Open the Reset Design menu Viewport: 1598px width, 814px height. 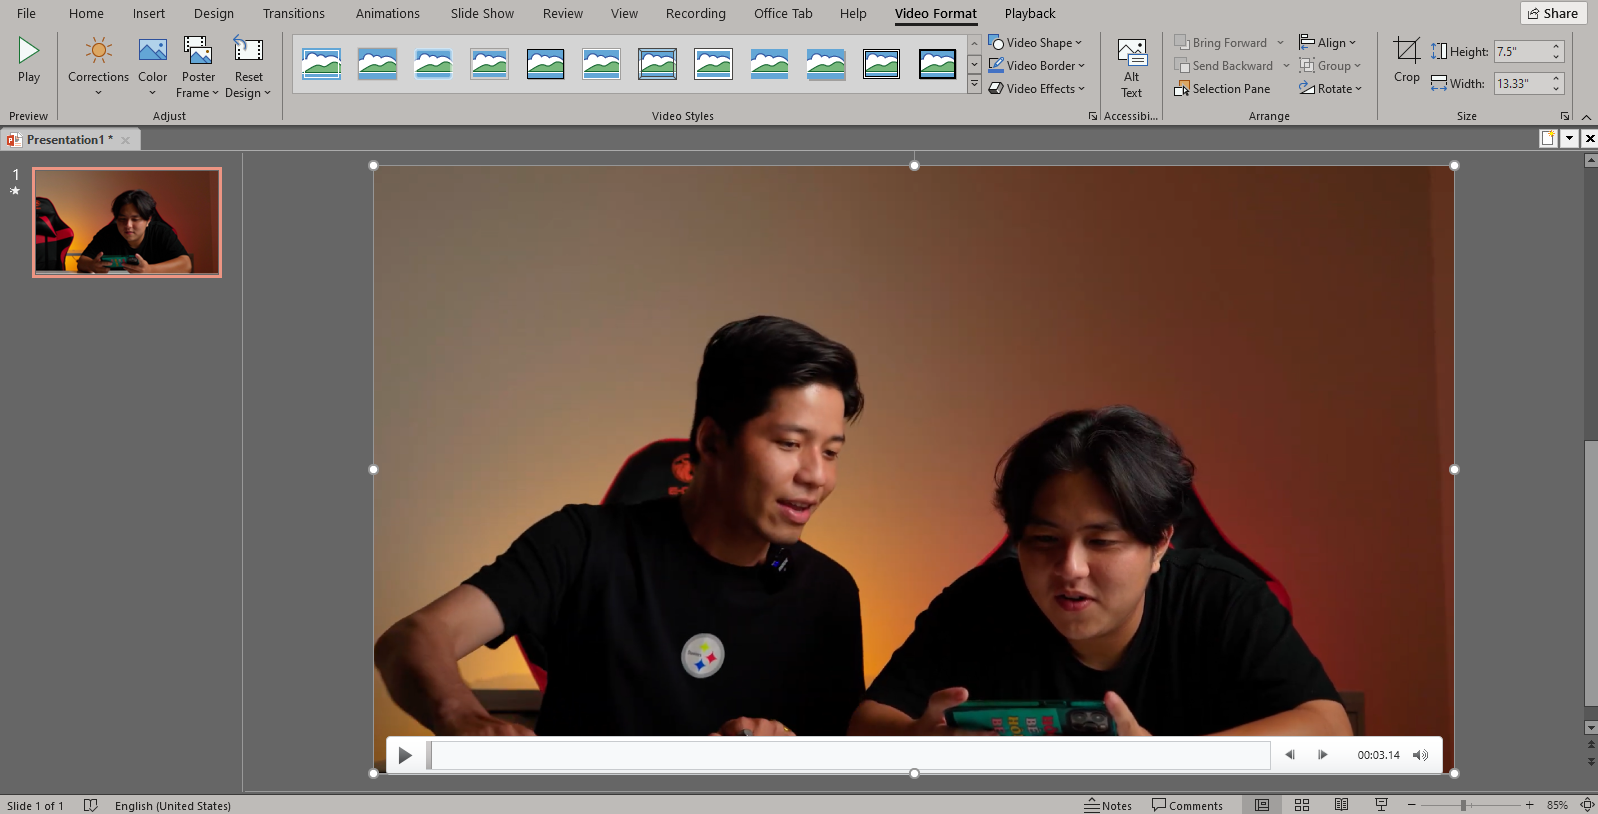coord(248,67)
